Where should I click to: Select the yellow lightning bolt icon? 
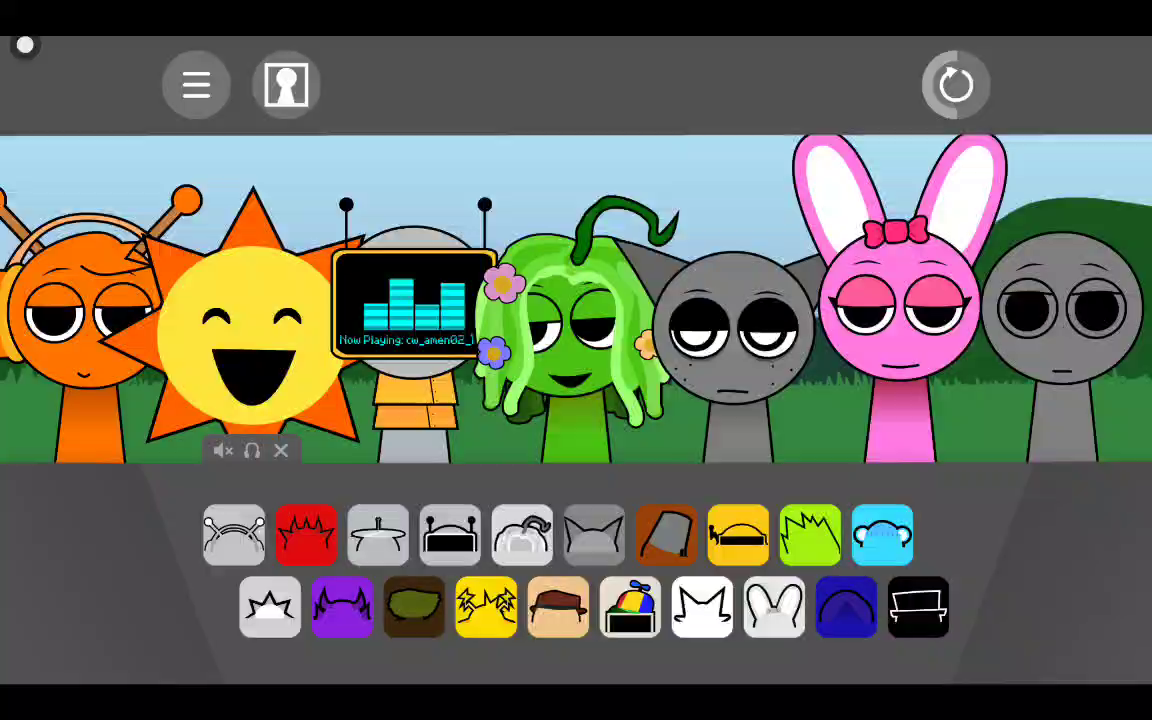[486, 607]
